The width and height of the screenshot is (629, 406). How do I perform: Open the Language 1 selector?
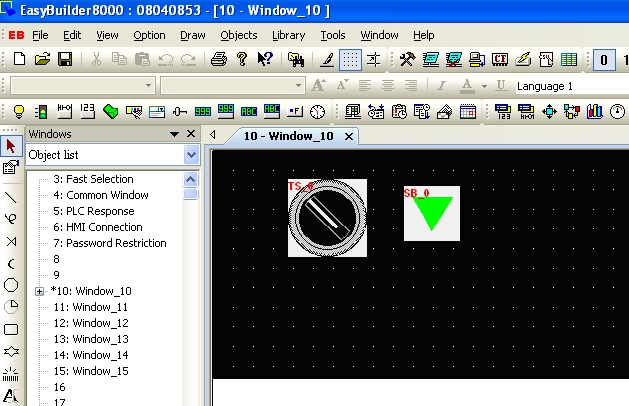click(572, 86)
